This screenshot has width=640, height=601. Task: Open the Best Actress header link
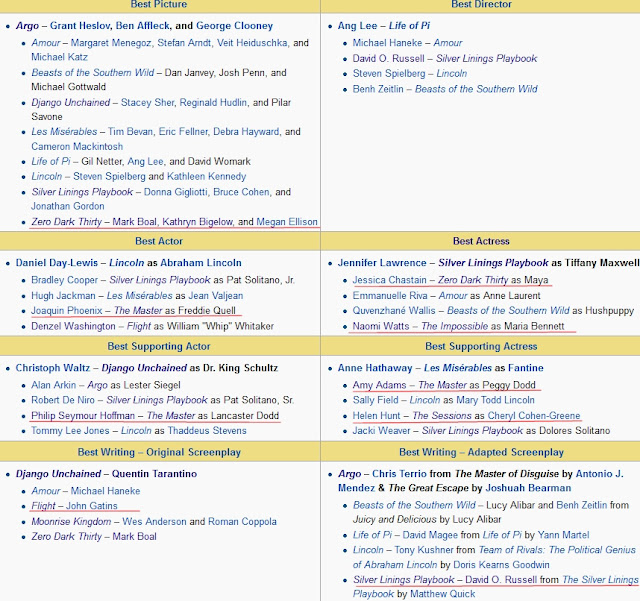[x=481, y=241]
